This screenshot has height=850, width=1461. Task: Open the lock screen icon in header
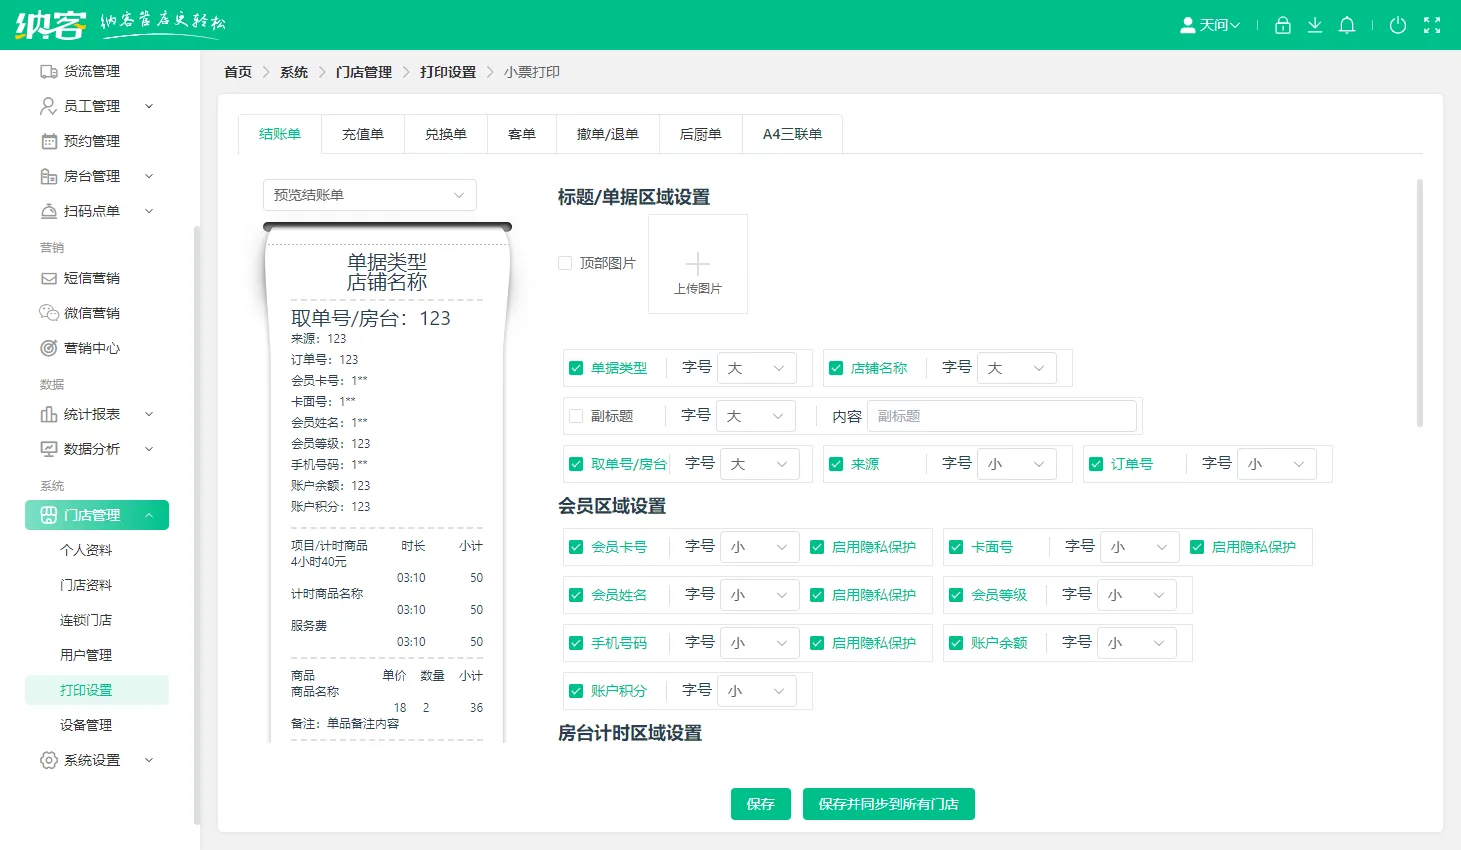point(1283,25)
